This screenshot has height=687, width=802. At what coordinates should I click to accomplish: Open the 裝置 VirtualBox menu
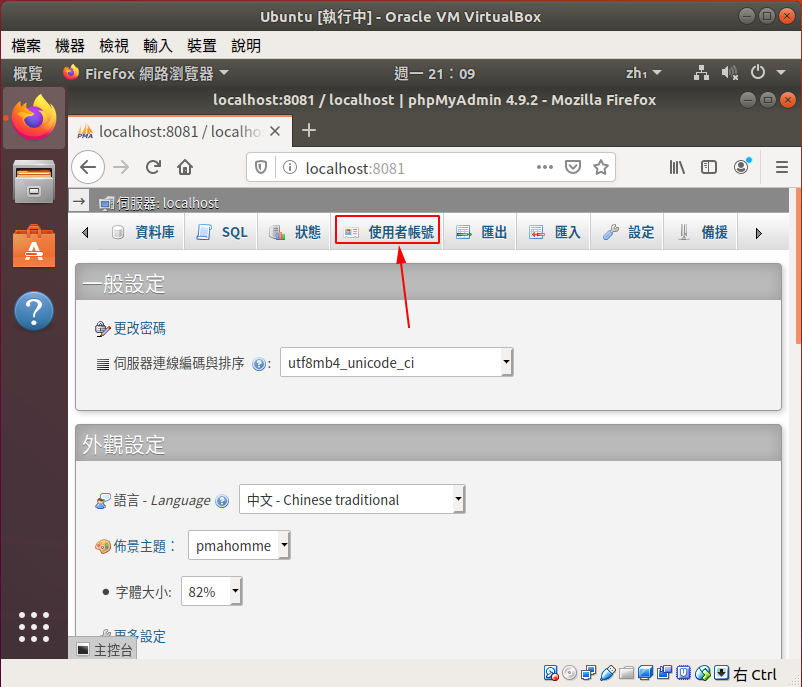[202, 46]
